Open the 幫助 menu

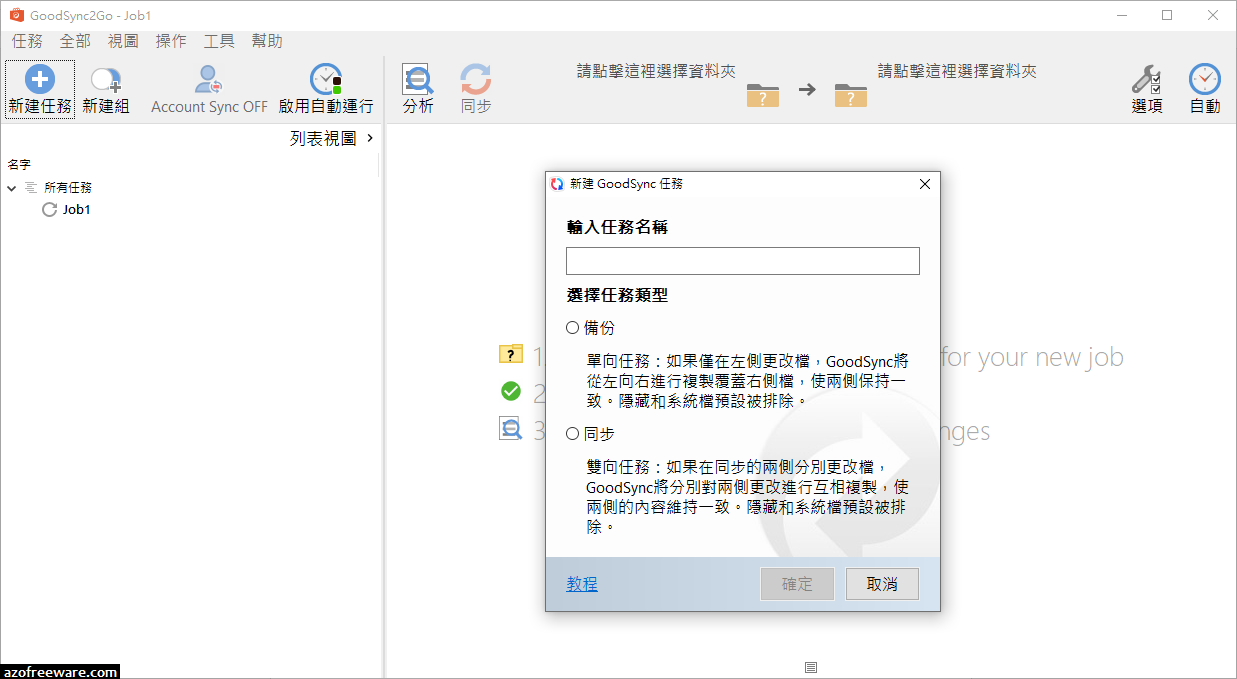coord(267,41)
